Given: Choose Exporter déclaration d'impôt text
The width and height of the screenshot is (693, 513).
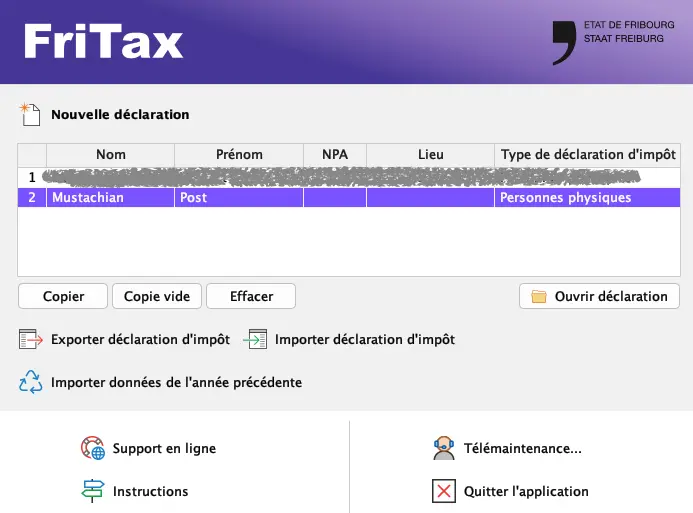Looking at the screenshot, I should click(x=140, y=339).
